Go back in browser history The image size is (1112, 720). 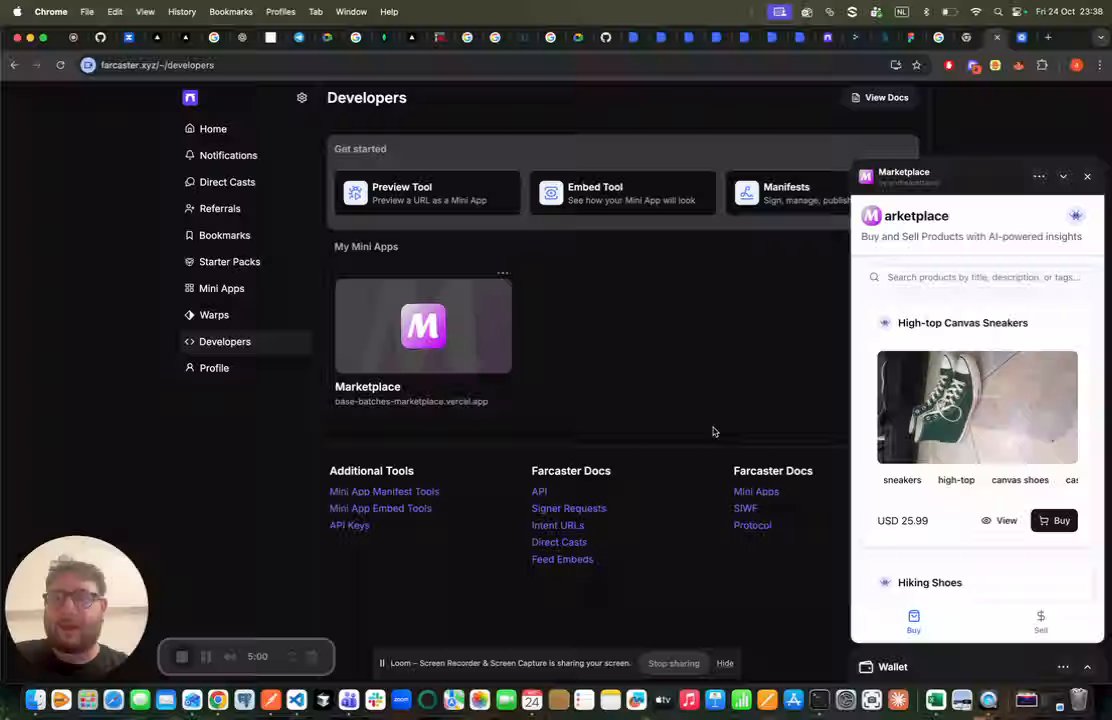click(14, 65)
